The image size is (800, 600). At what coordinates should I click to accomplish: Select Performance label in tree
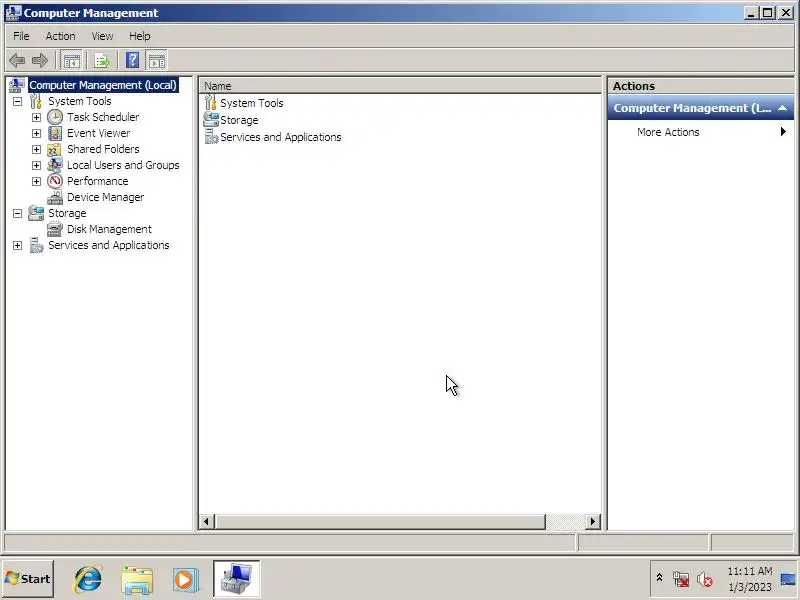[x=97, y=181]
